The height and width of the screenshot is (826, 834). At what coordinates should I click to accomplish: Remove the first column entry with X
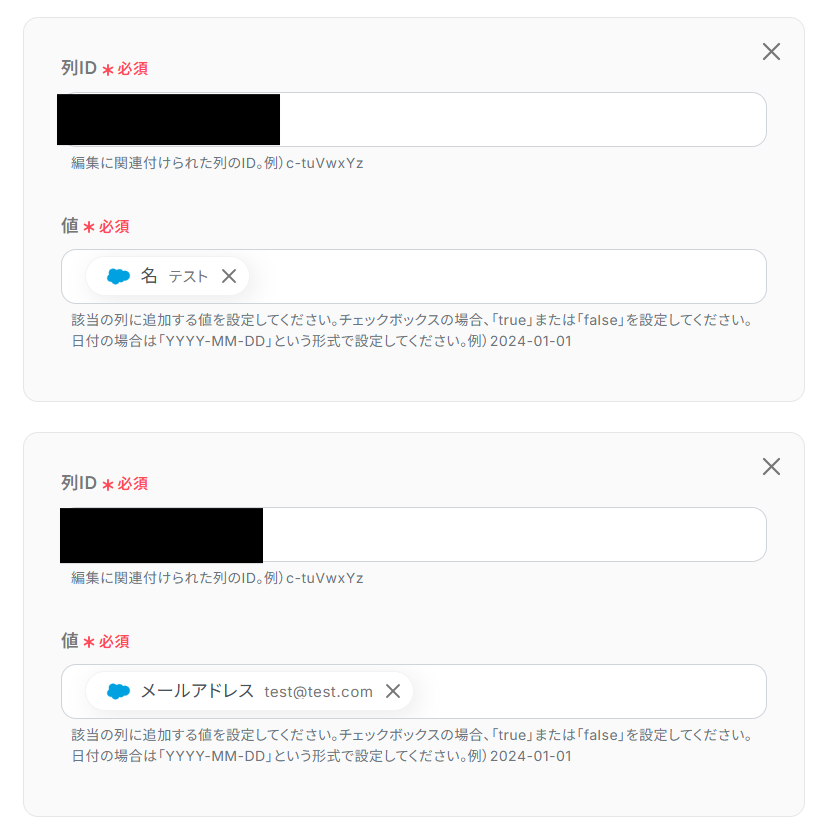point(771,52)
